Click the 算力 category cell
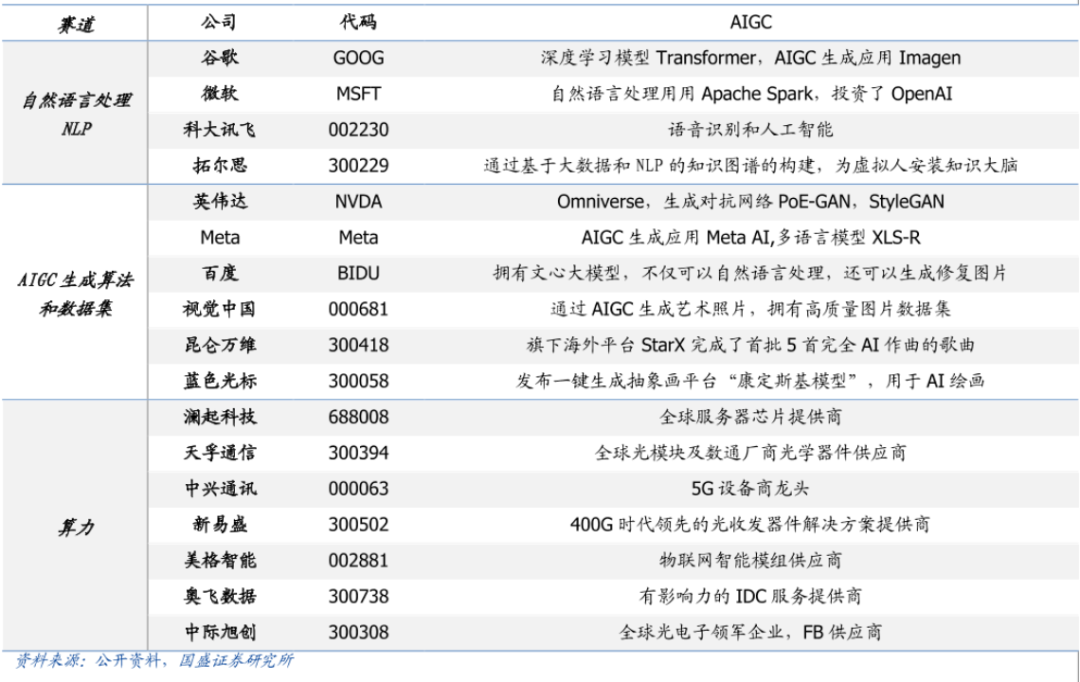This screenshot has width=1080, height=682. coord(76,526)
